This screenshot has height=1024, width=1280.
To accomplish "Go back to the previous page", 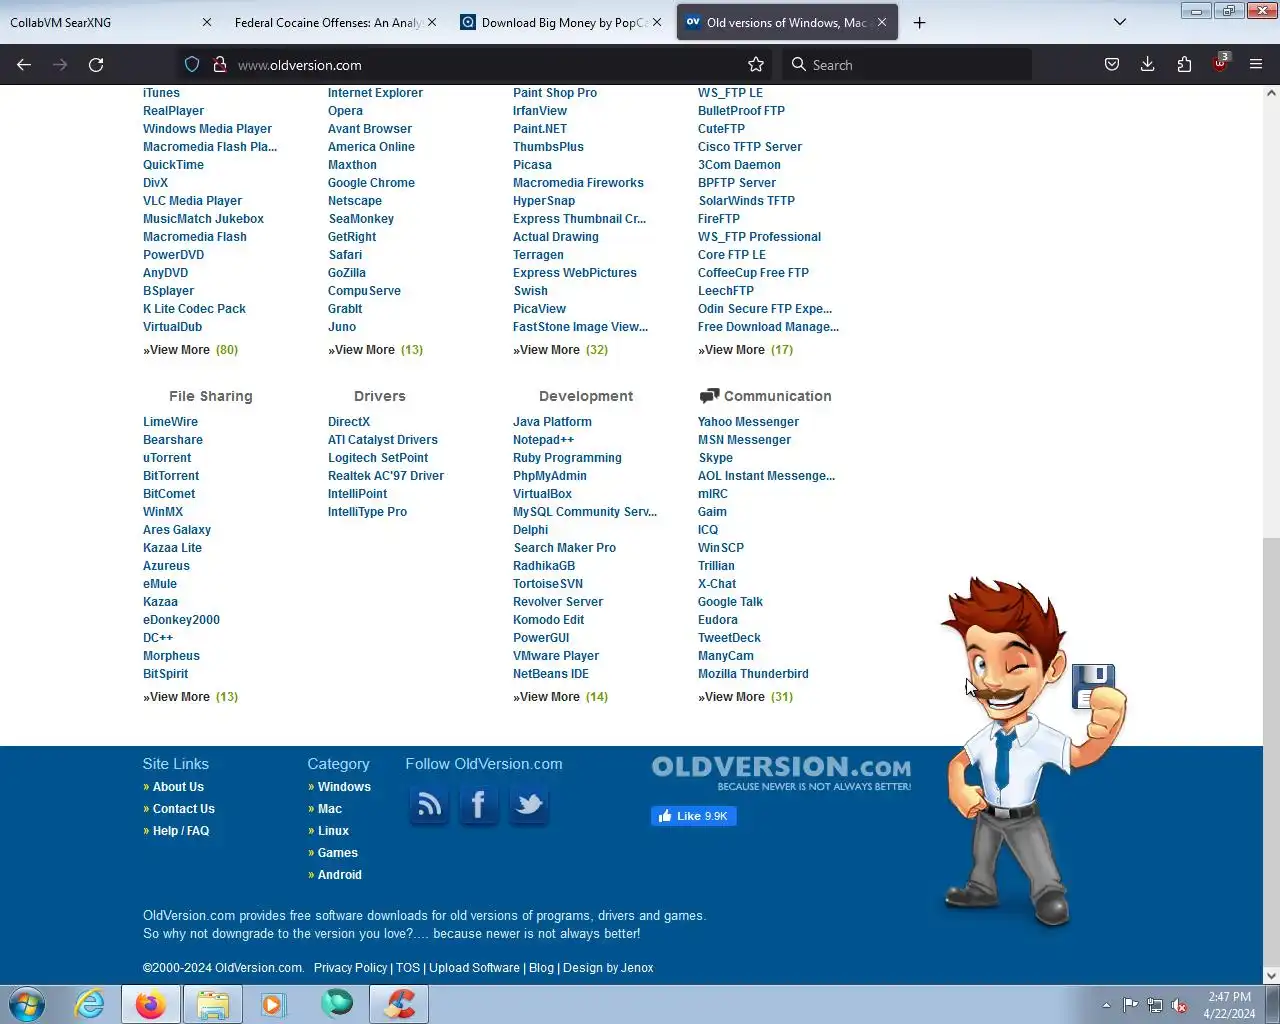I will tap(24, 65).
